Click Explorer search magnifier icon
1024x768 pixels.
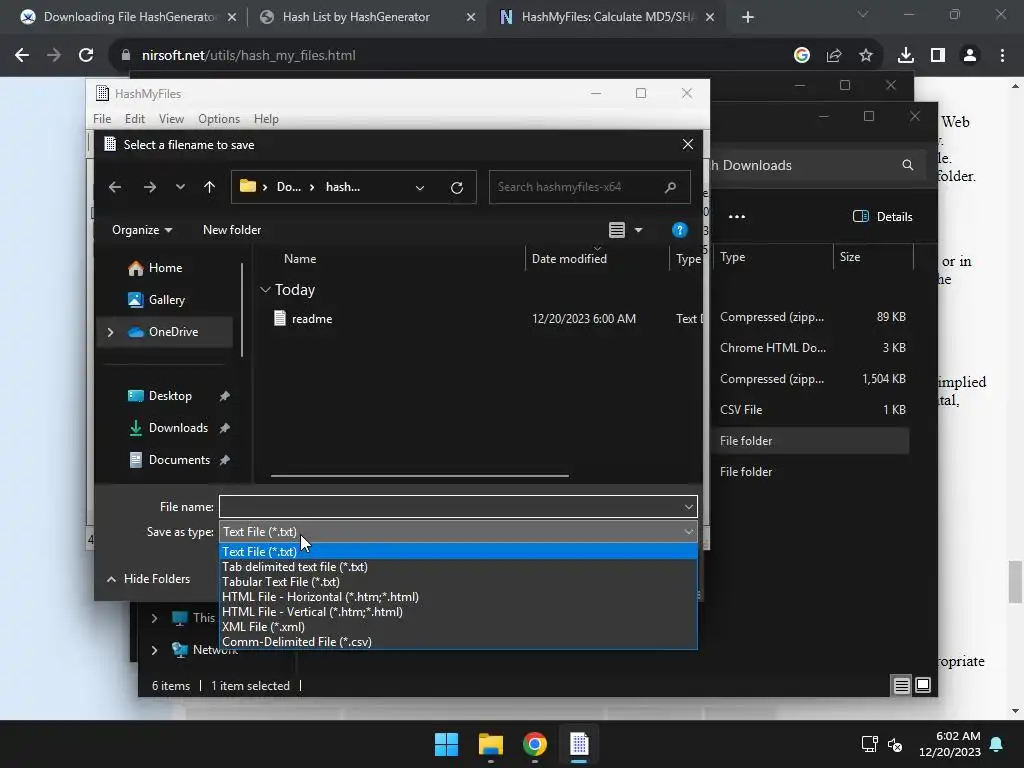click(x=908, y=165)
